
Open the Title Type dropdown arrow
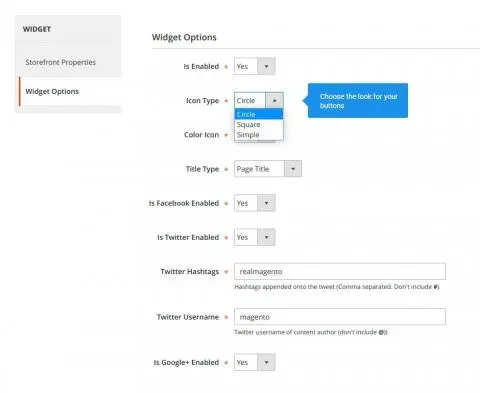293,169
